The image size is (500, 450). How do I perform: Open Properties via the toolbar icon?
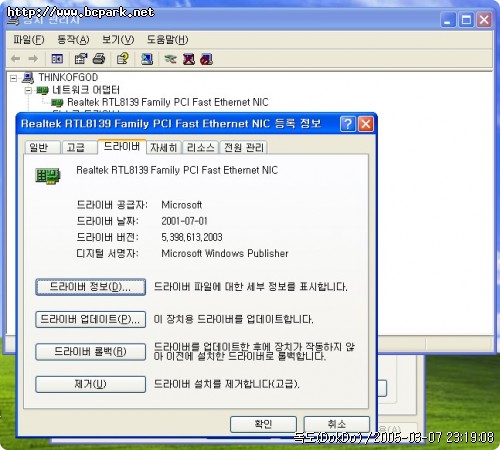coord(81,59)
